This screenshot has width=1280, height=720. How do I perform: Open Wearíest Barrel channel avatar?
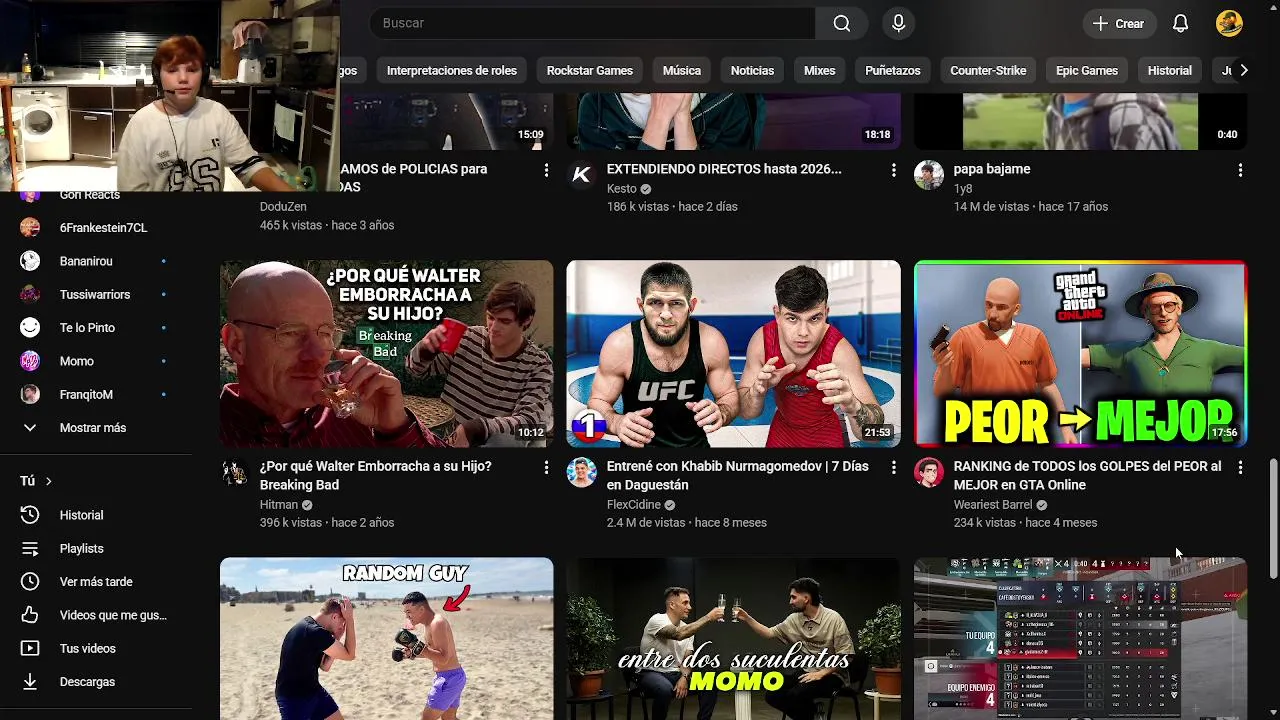tap(928, 472)
